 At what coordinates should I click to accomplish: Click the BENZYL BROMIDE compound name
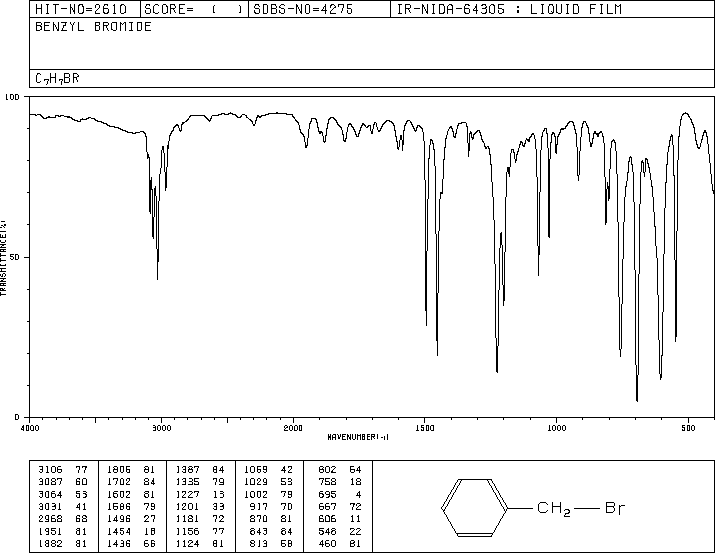coord(93,27)
